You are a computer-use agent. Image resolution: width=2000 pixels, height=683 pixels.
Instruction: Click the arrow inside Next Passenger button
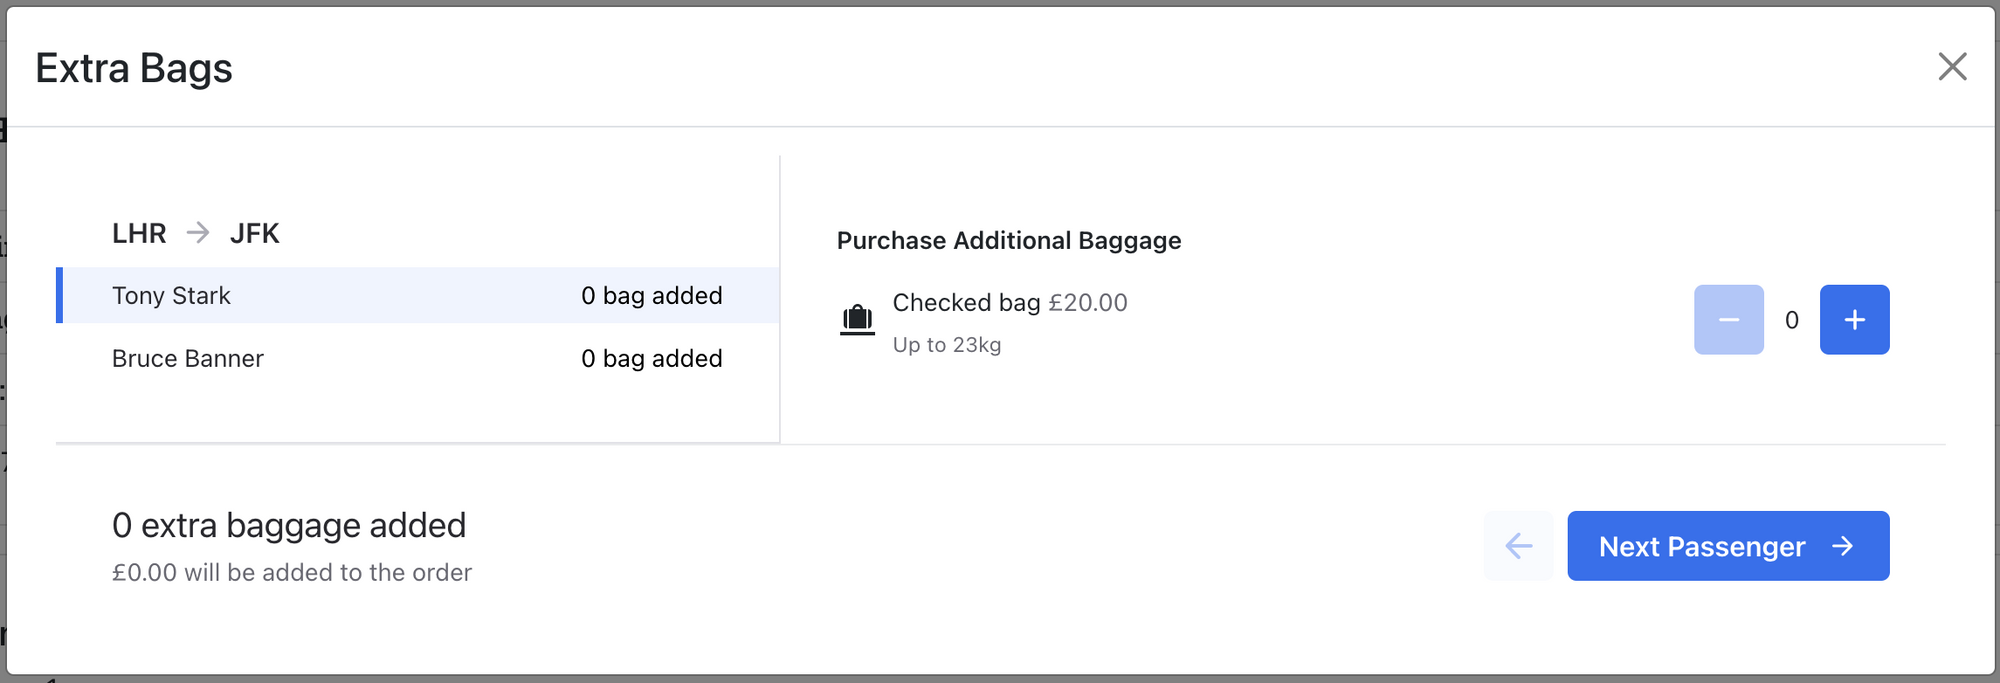[x=1843, y=546]
